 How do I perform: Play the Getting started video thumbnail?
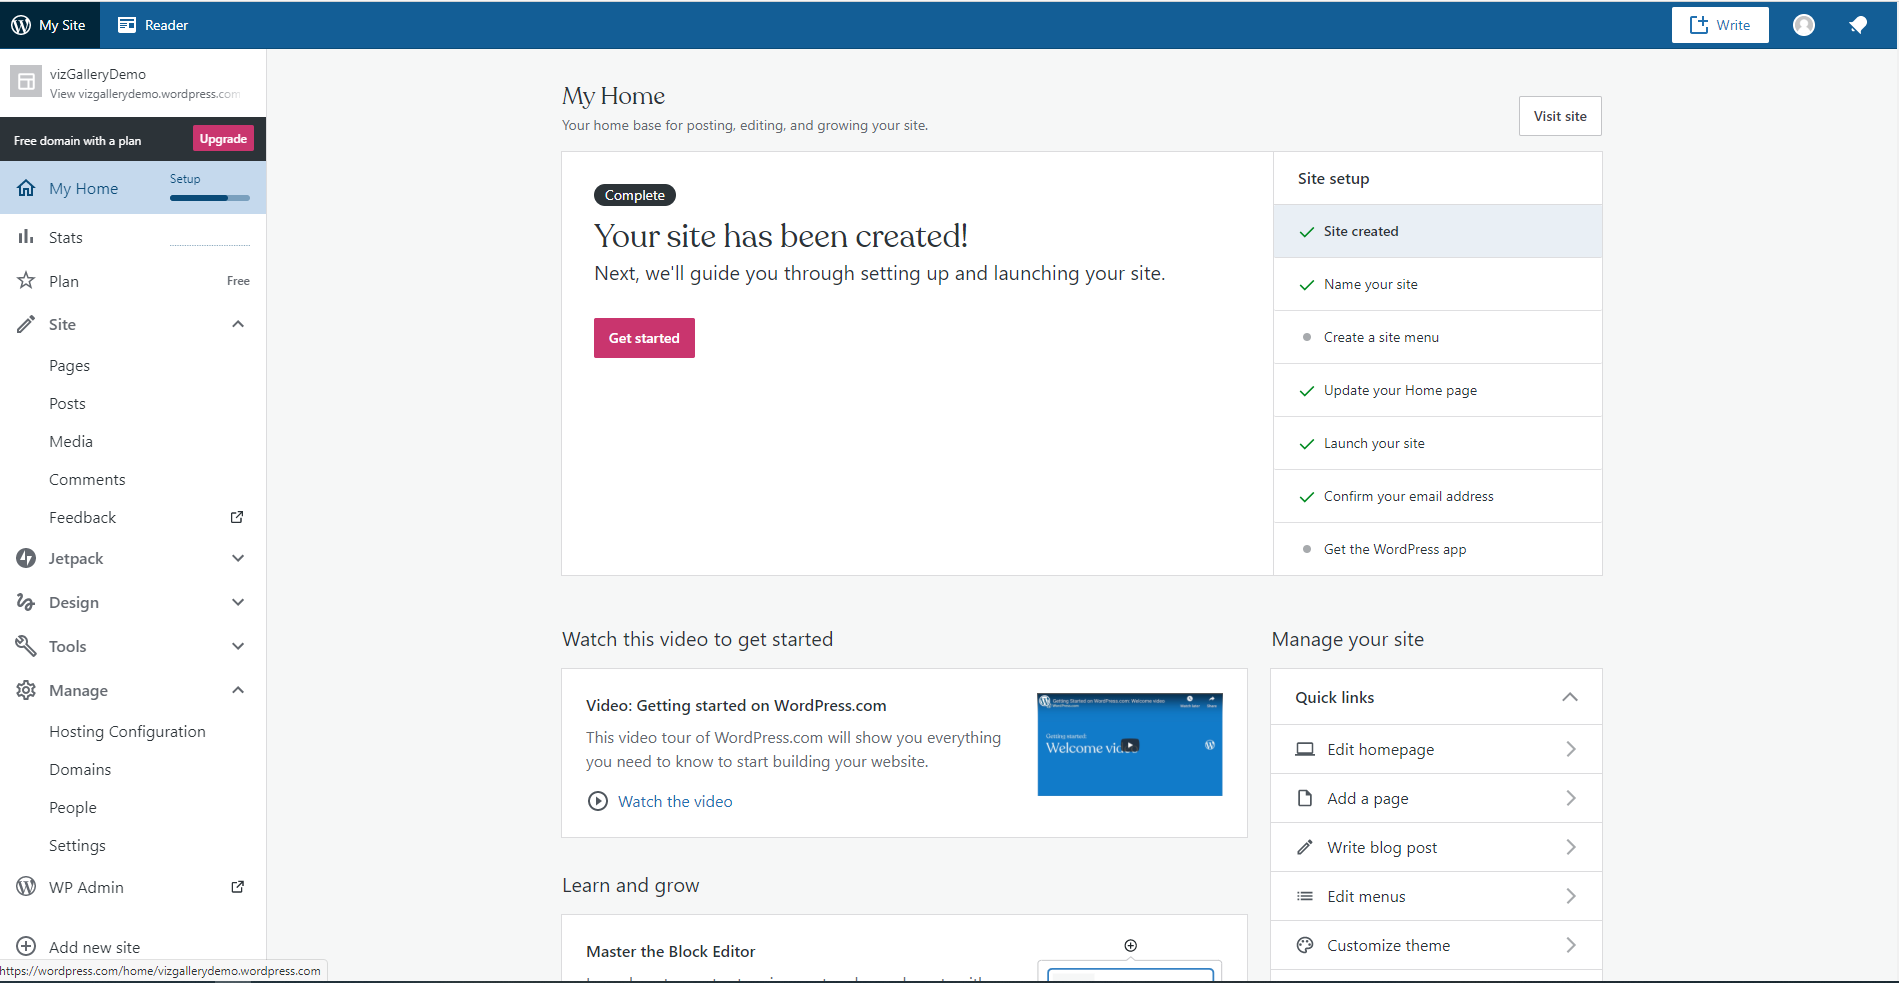pyautogui.click(x=1130, y=745)
